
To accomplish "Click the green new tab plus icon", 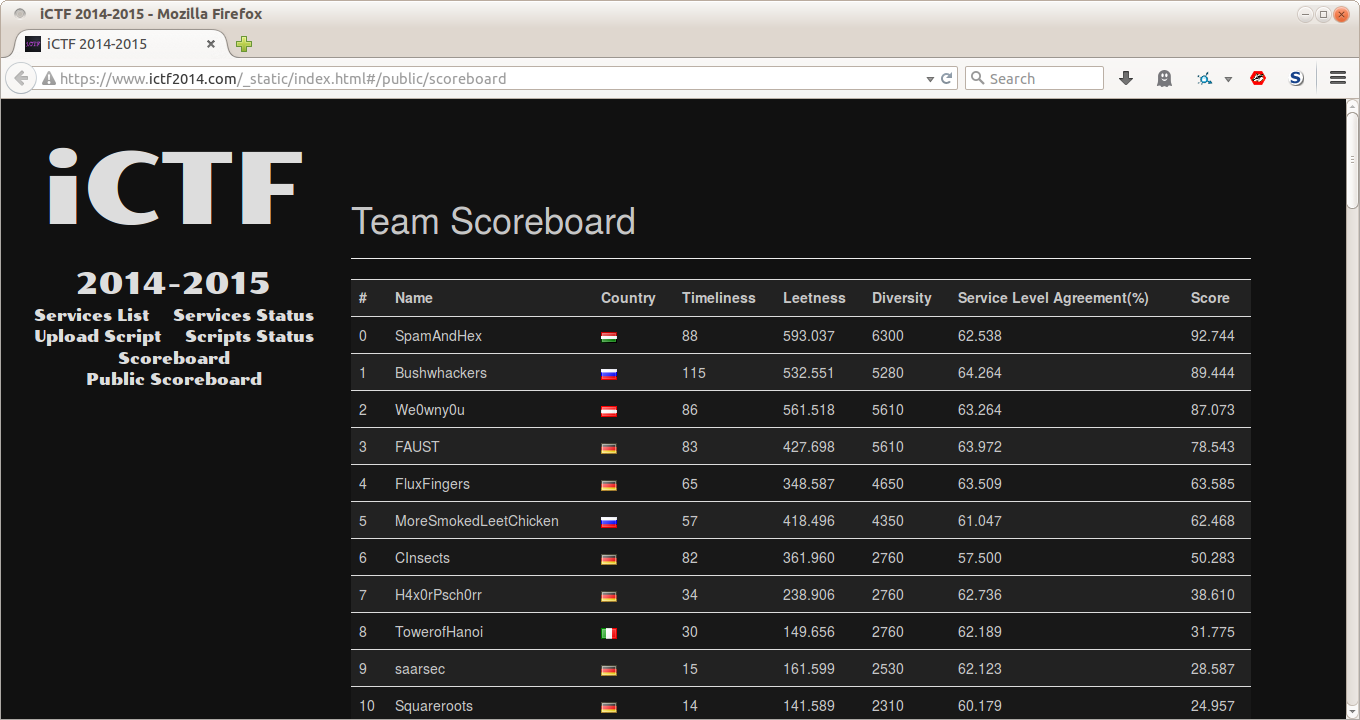I will 244,44.
